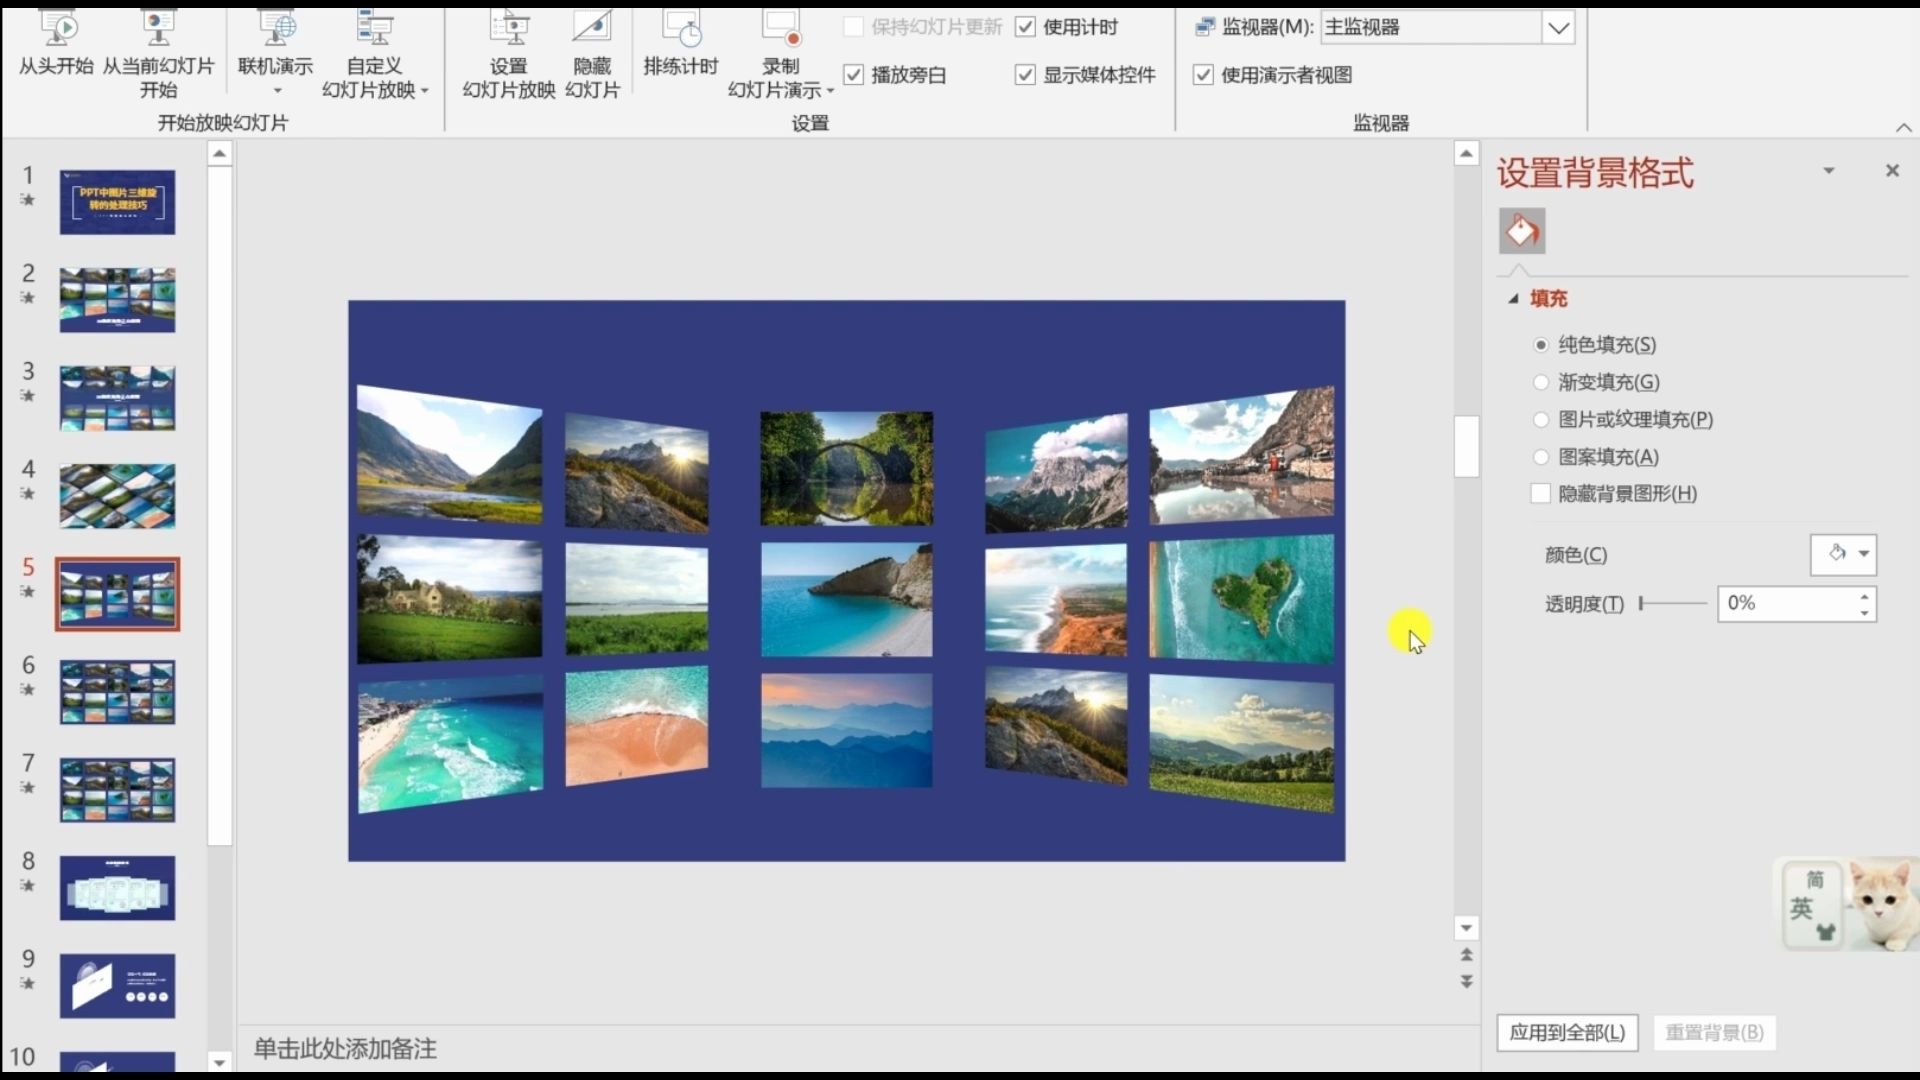
Task: Toggle 使用演示者视图 checkbox
Action: pyautogui.click(x=1204, y=75)
